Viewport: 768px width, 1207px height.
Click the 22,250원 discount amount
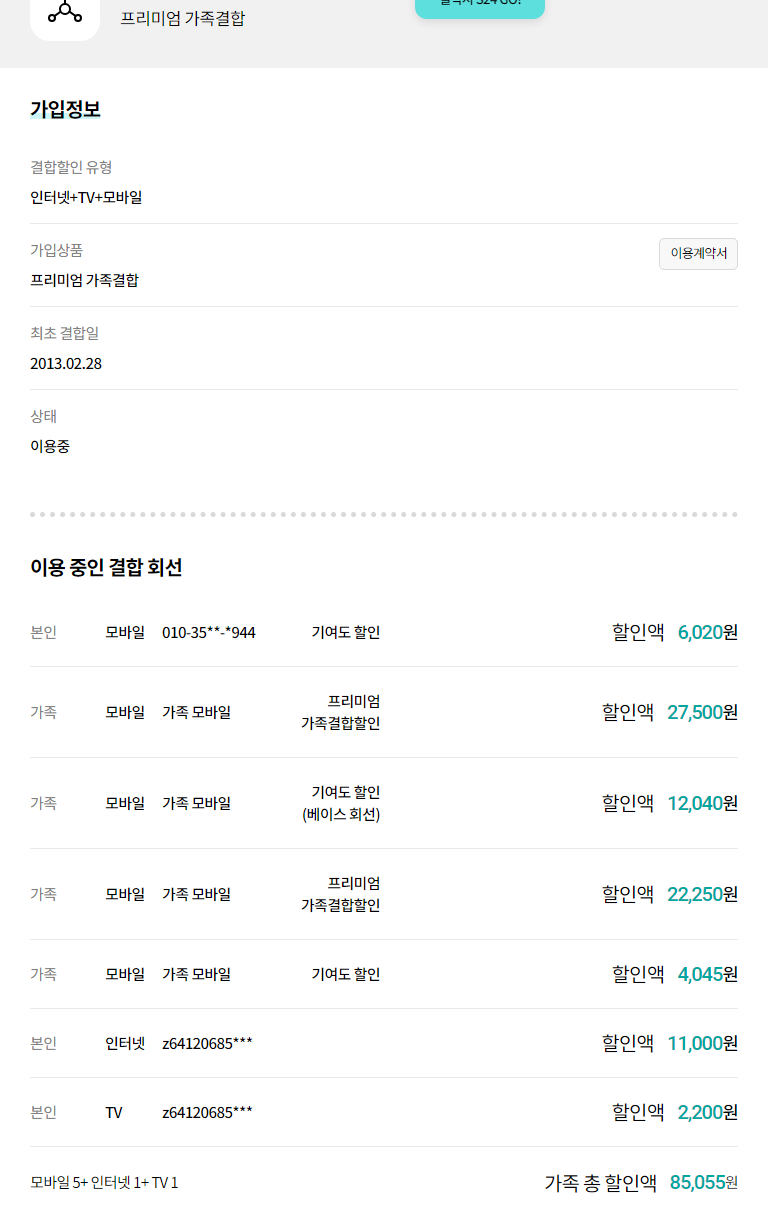[702, 894]
